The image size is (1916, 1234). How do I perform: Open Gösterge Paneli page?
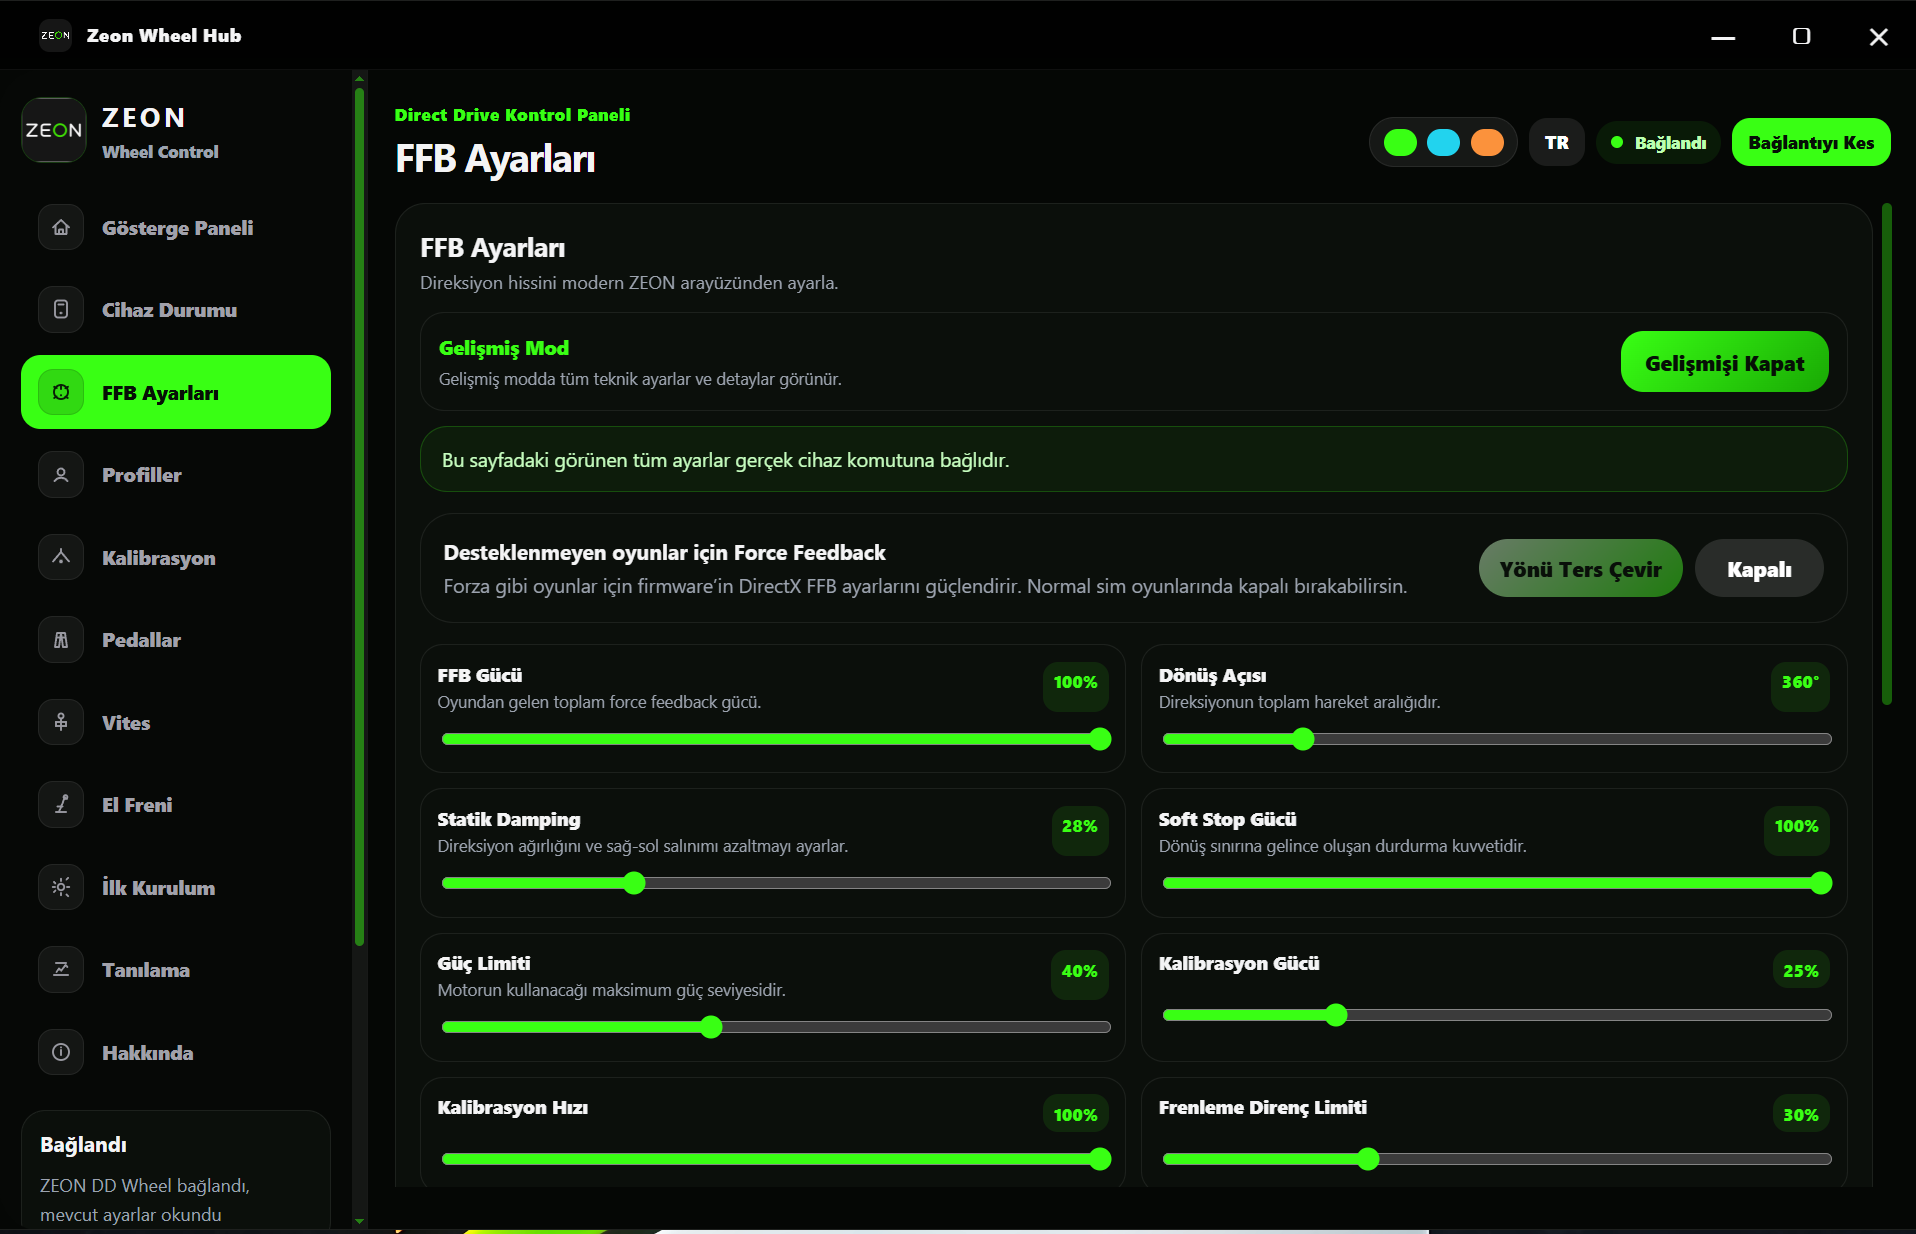176,228
